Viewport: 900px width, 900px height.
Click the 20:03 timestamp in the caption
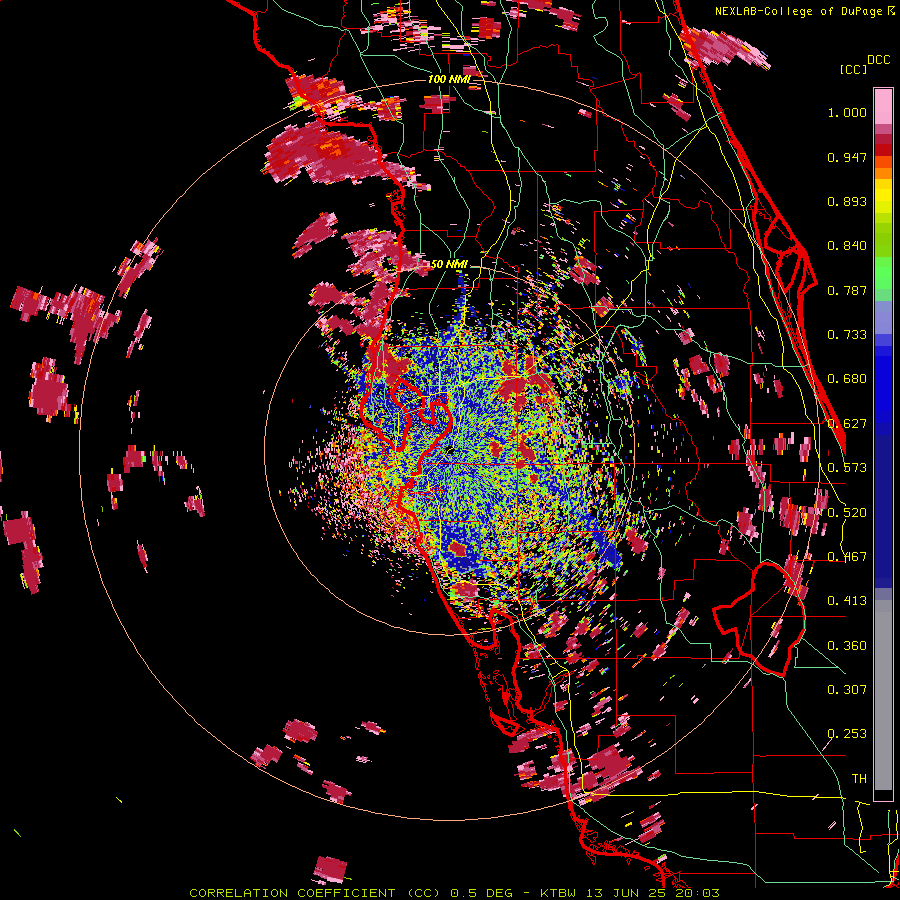(x=699, y=893)
